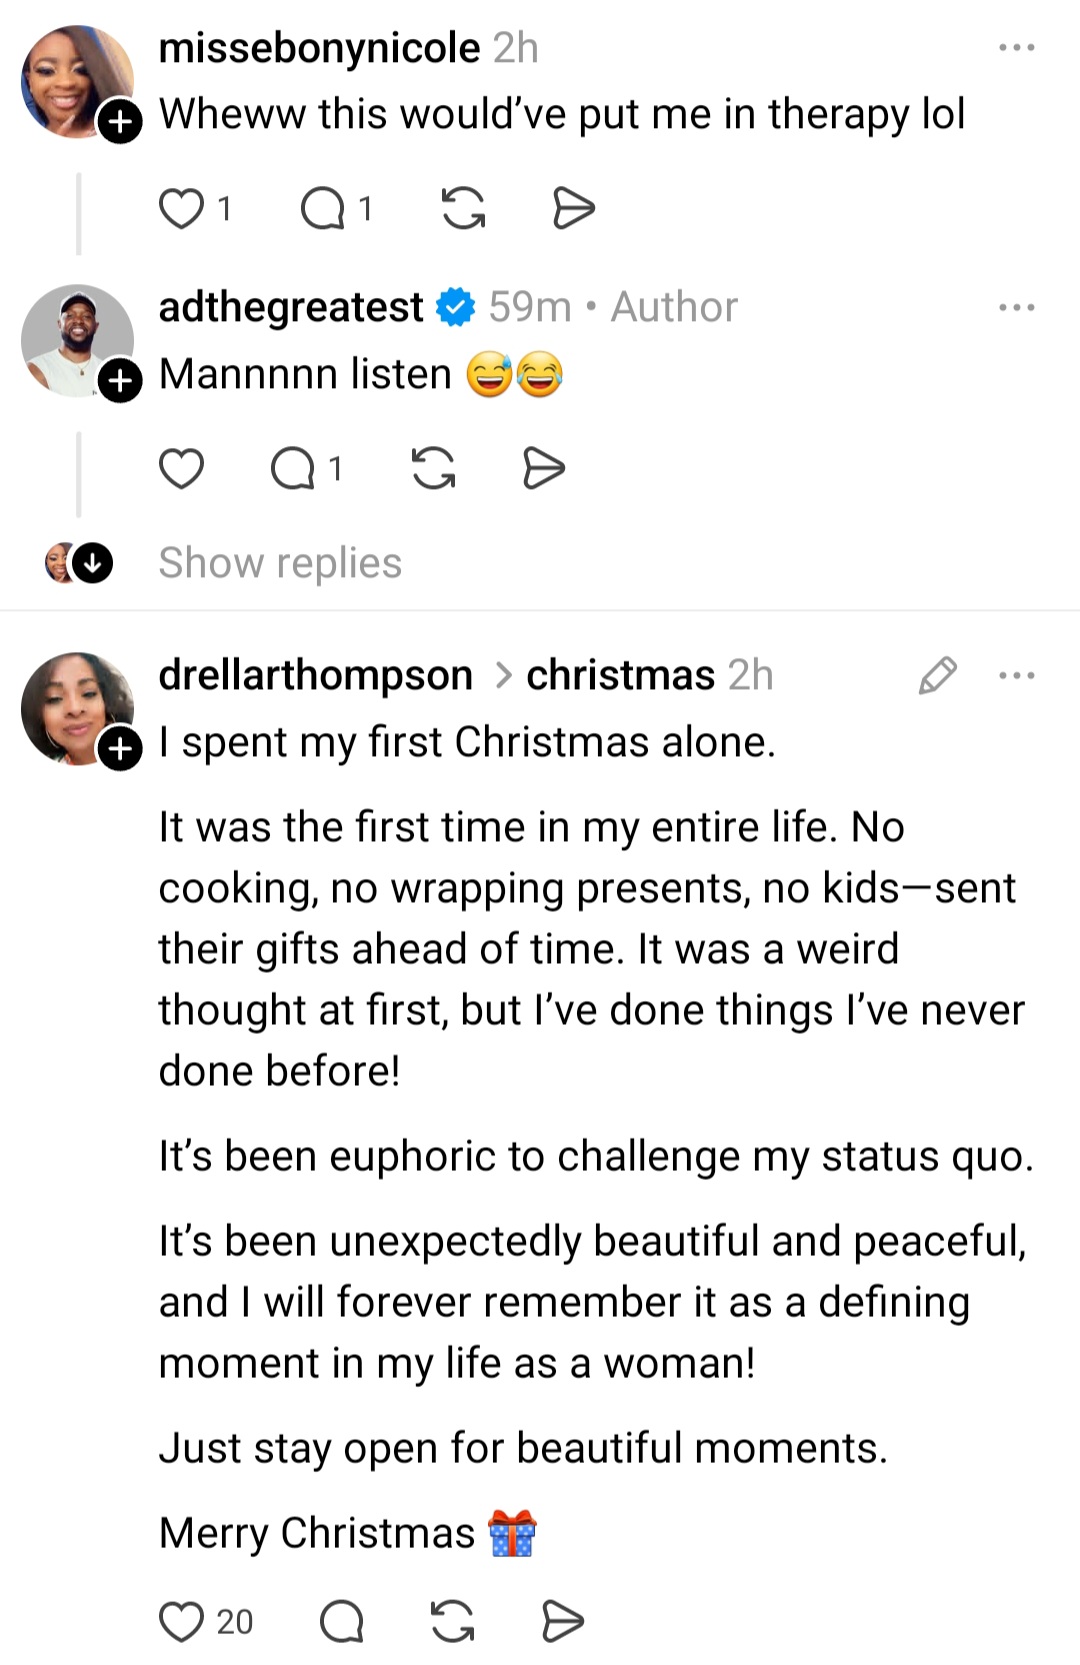This screenshot has width=1080, height=1665.
Task: Repost missebonynicole's comment
Action: click(463, 209)
